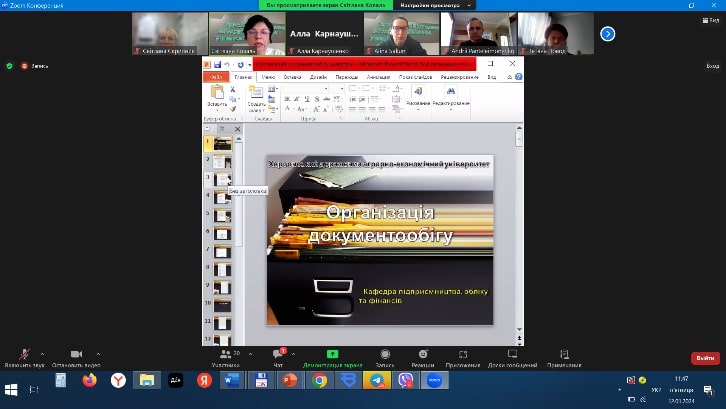
Task: Expand audio options arrow beside microphone
Action: click(43, 354)
